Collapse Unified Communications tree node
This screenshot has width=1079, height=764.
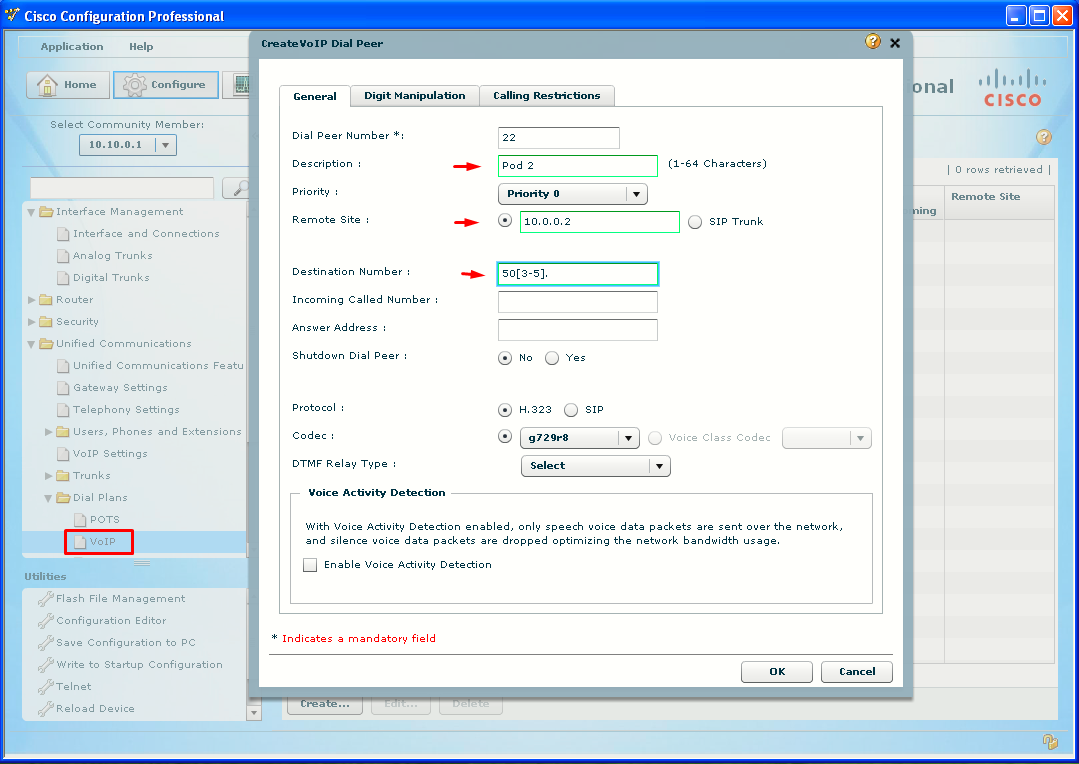(31, 344)
